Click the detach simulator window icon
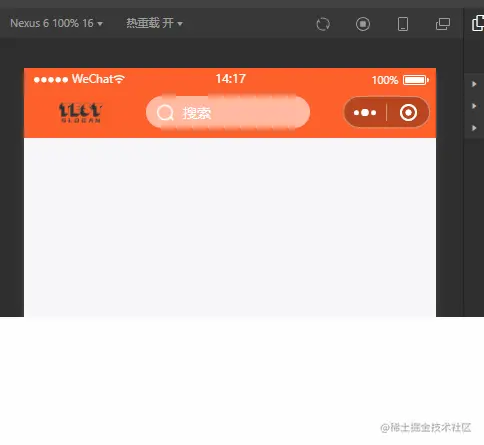The image size is (484, 445). (443, 24)
